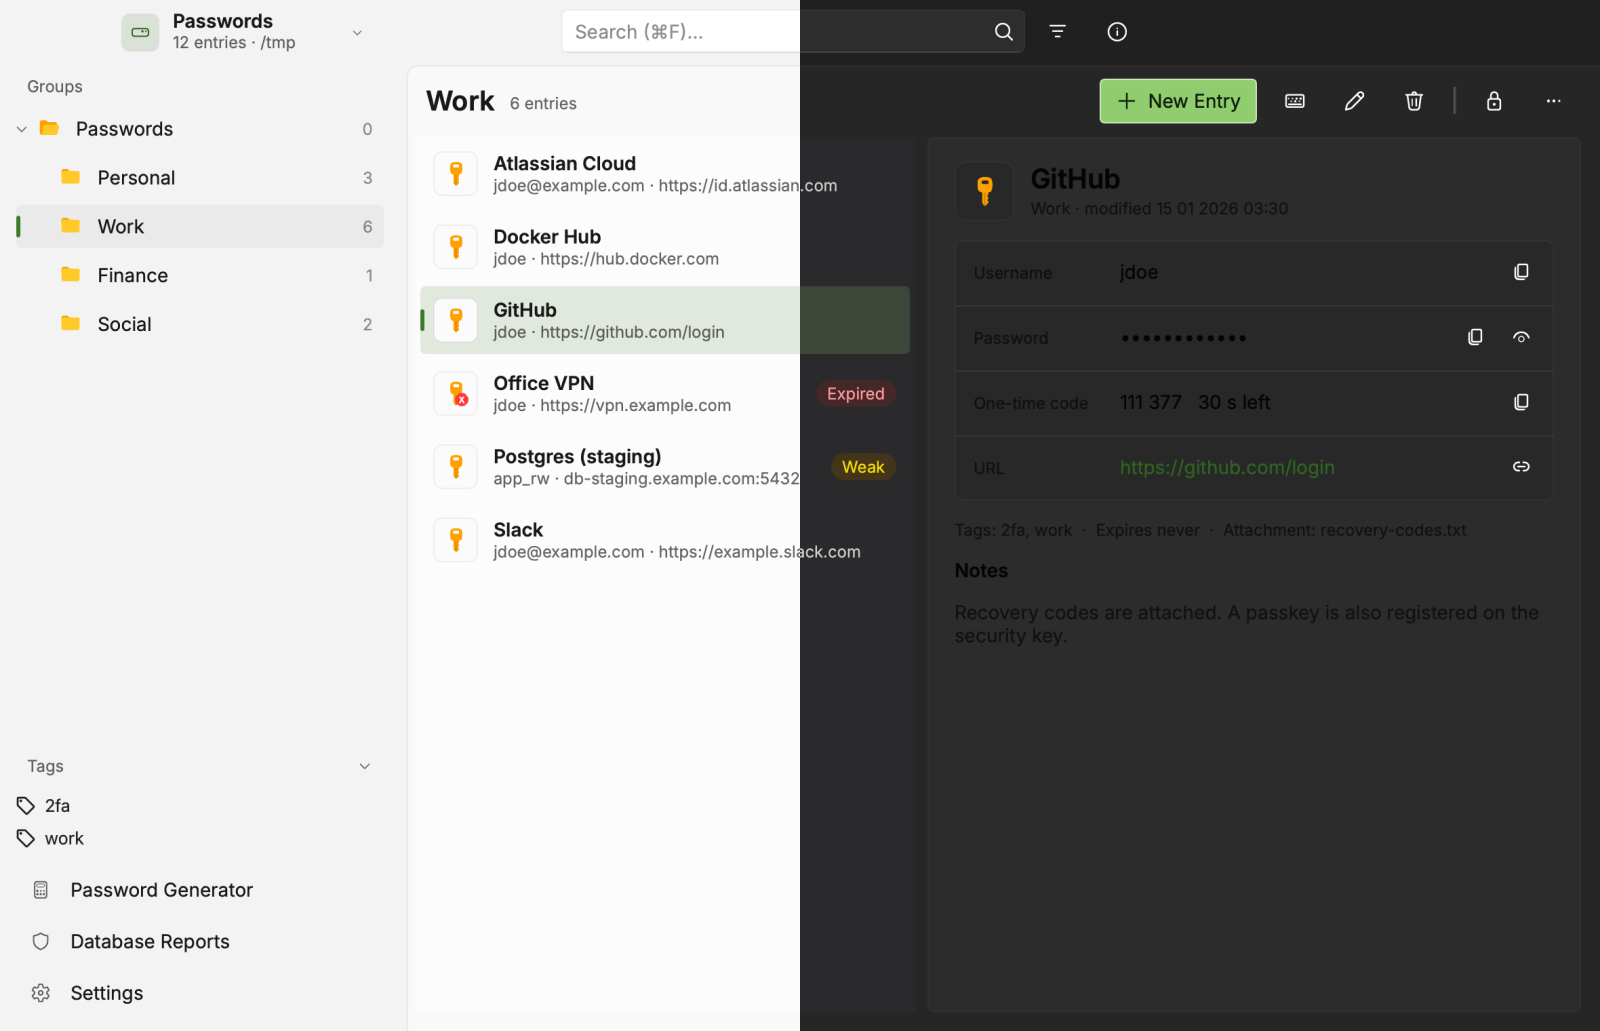This screenshot has height=1031, width=1600.
Task: Click the Passwords database icon in header
Action: [140, 32]
